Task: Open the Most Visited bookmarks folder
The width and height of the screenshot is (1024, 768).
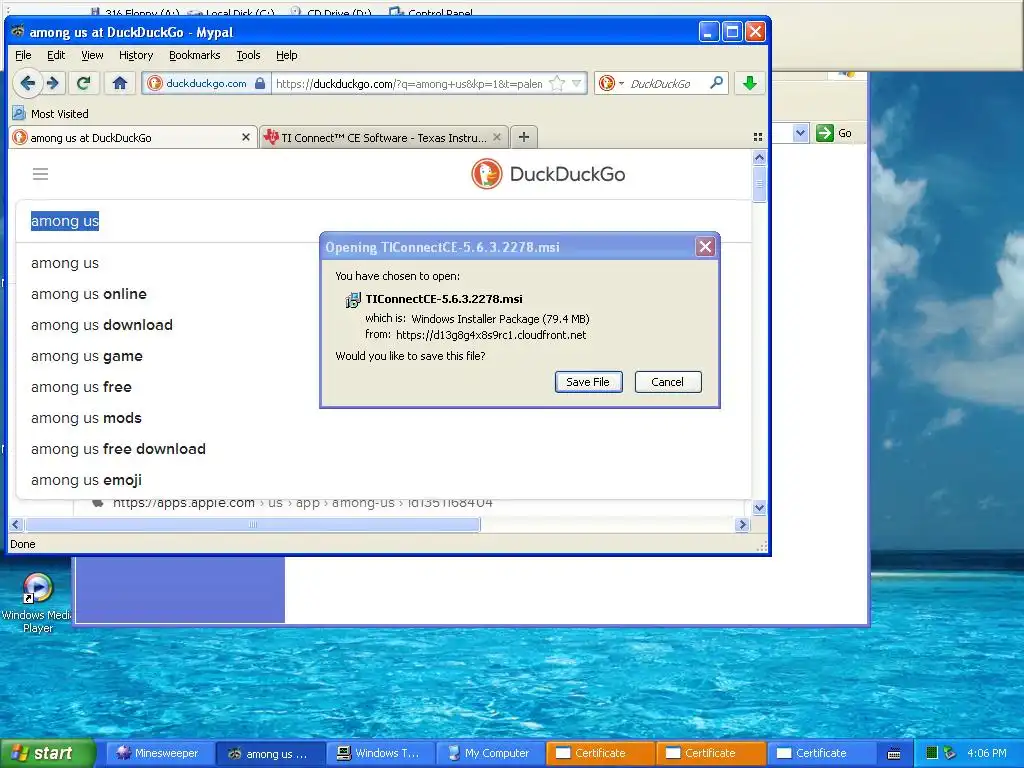Action: (x=50, y=114)
